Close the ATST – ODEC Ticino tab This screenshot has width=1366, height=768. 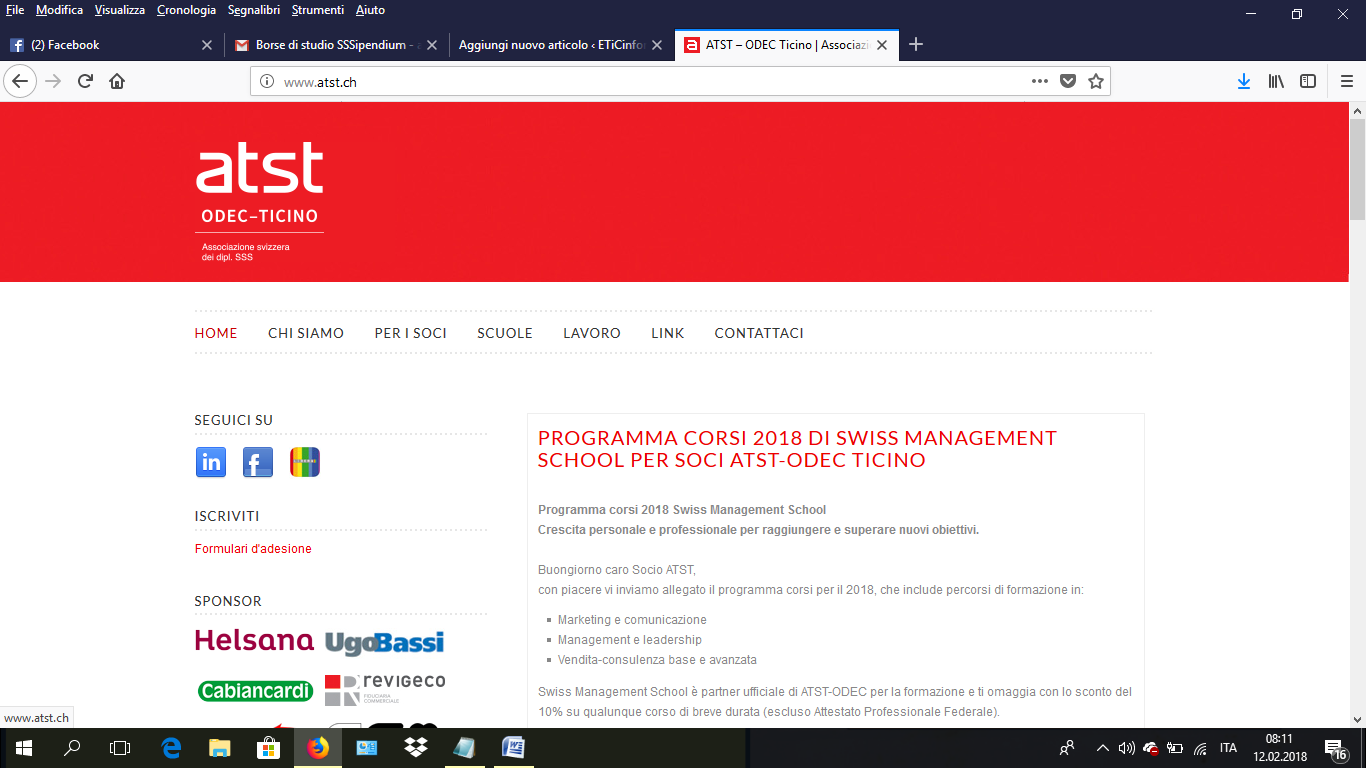[x=882, y=45]
